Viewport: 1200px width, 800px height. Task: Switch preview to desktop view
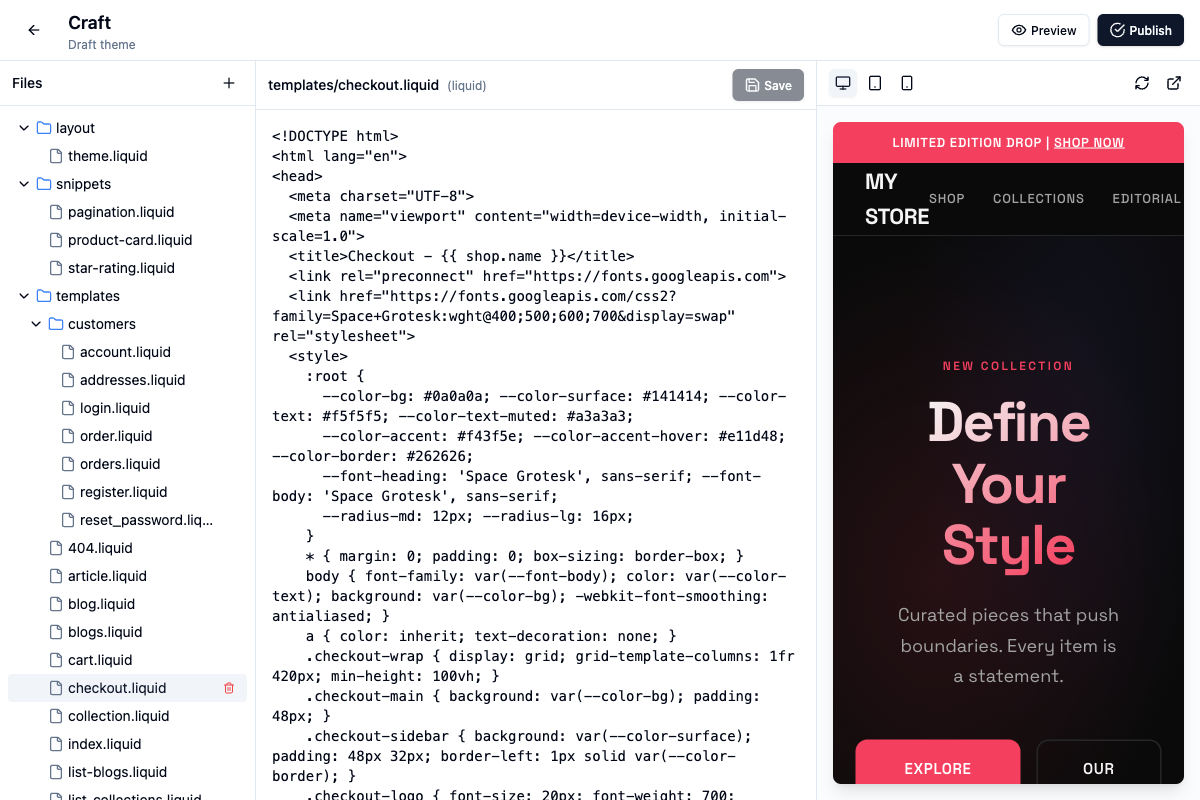[843, 83]
